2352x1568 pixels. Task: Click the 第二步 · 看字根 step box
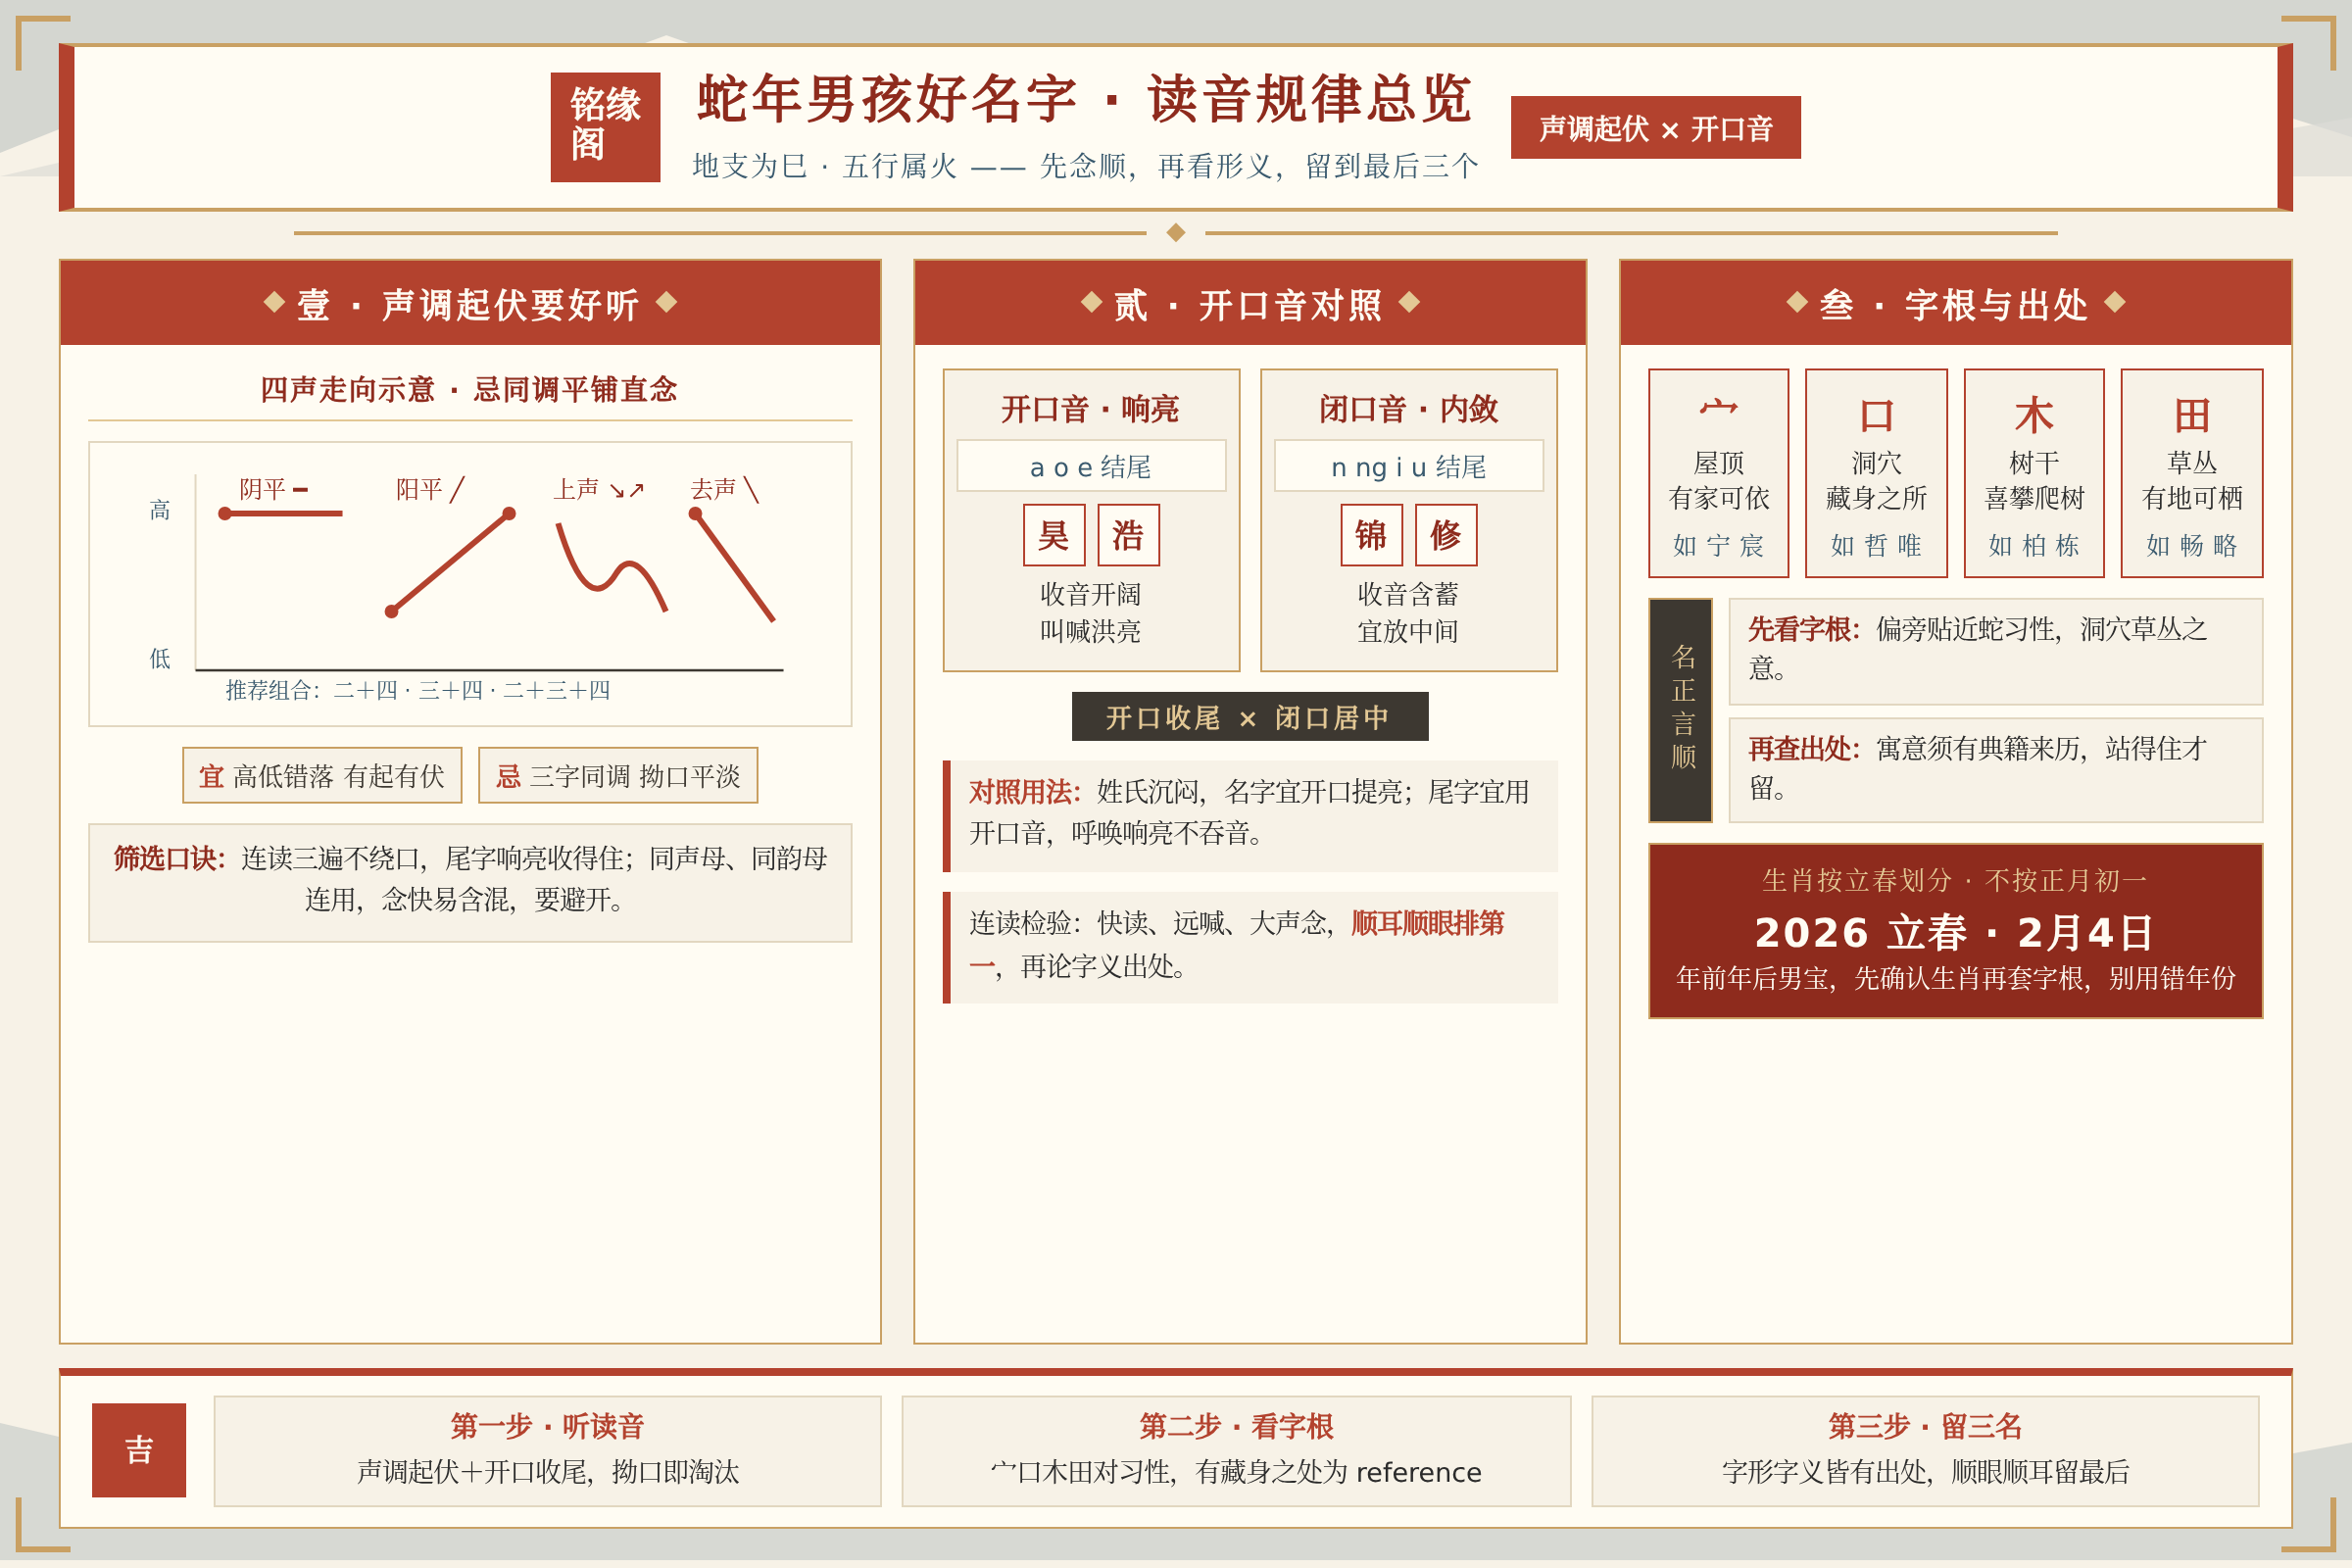tap(1237, 1451)
